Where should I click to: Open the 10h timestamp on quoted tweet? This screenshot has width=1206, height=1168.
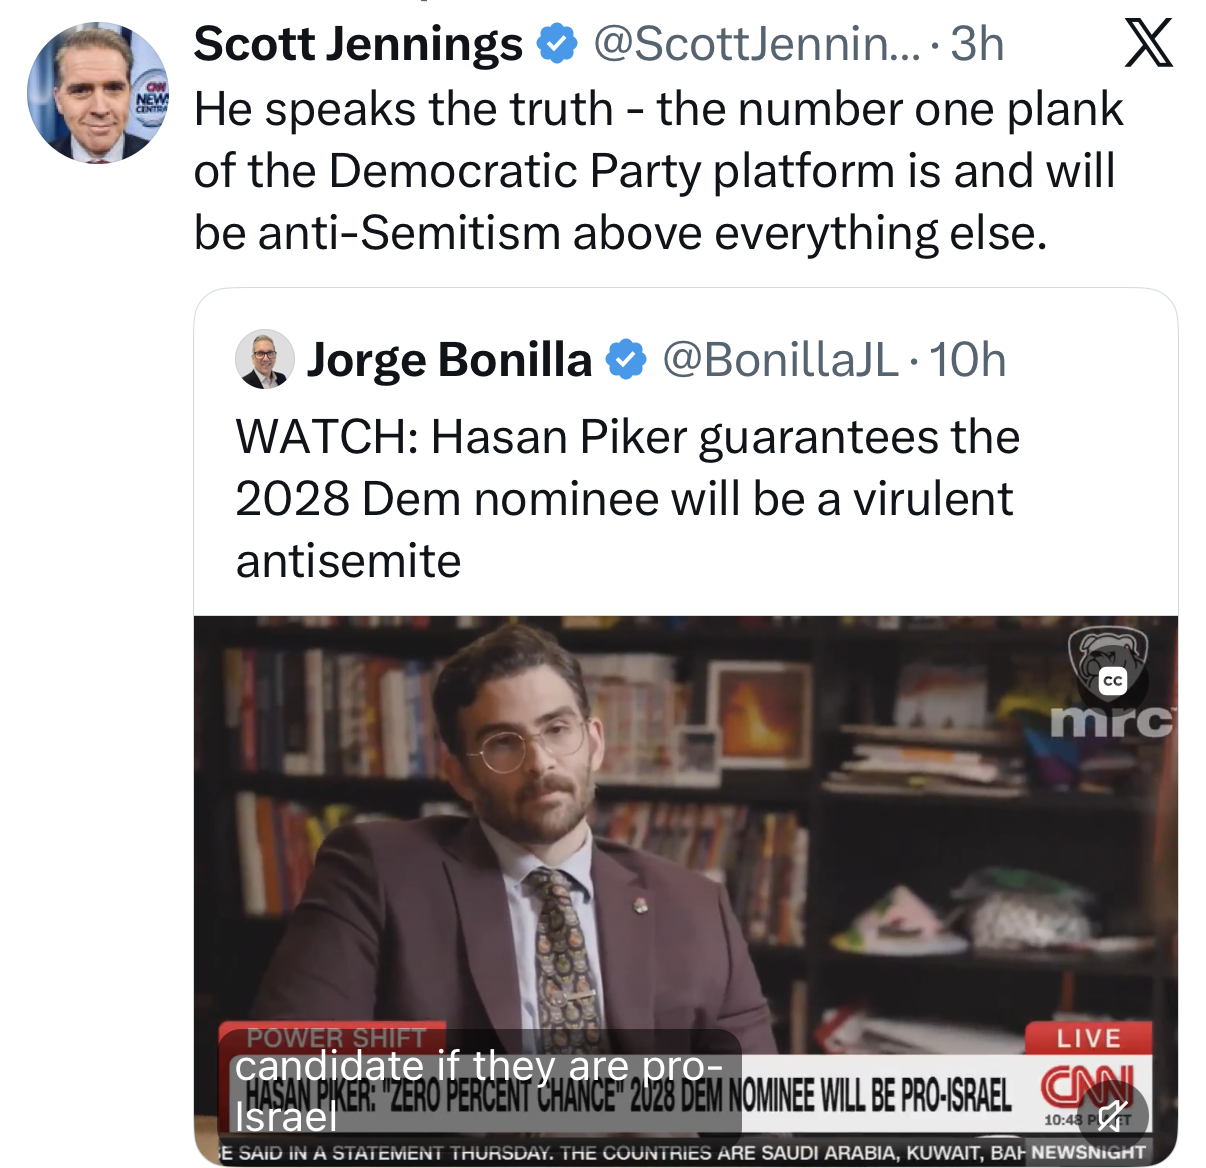click(x=967, y=360)
